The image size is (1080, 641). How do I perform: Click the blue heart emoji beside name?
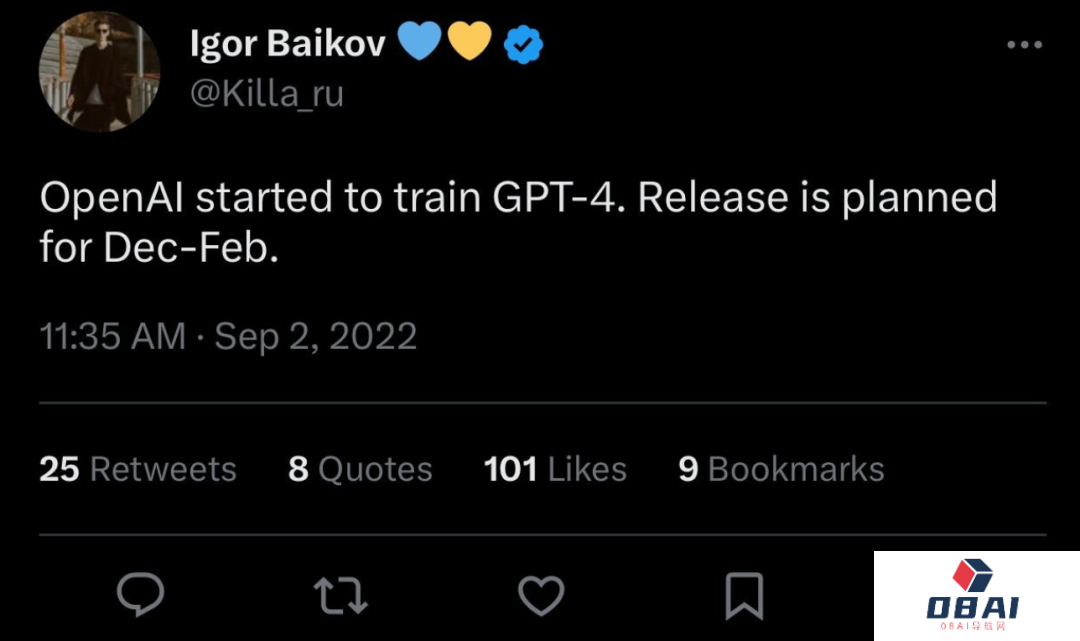(420, 43)
